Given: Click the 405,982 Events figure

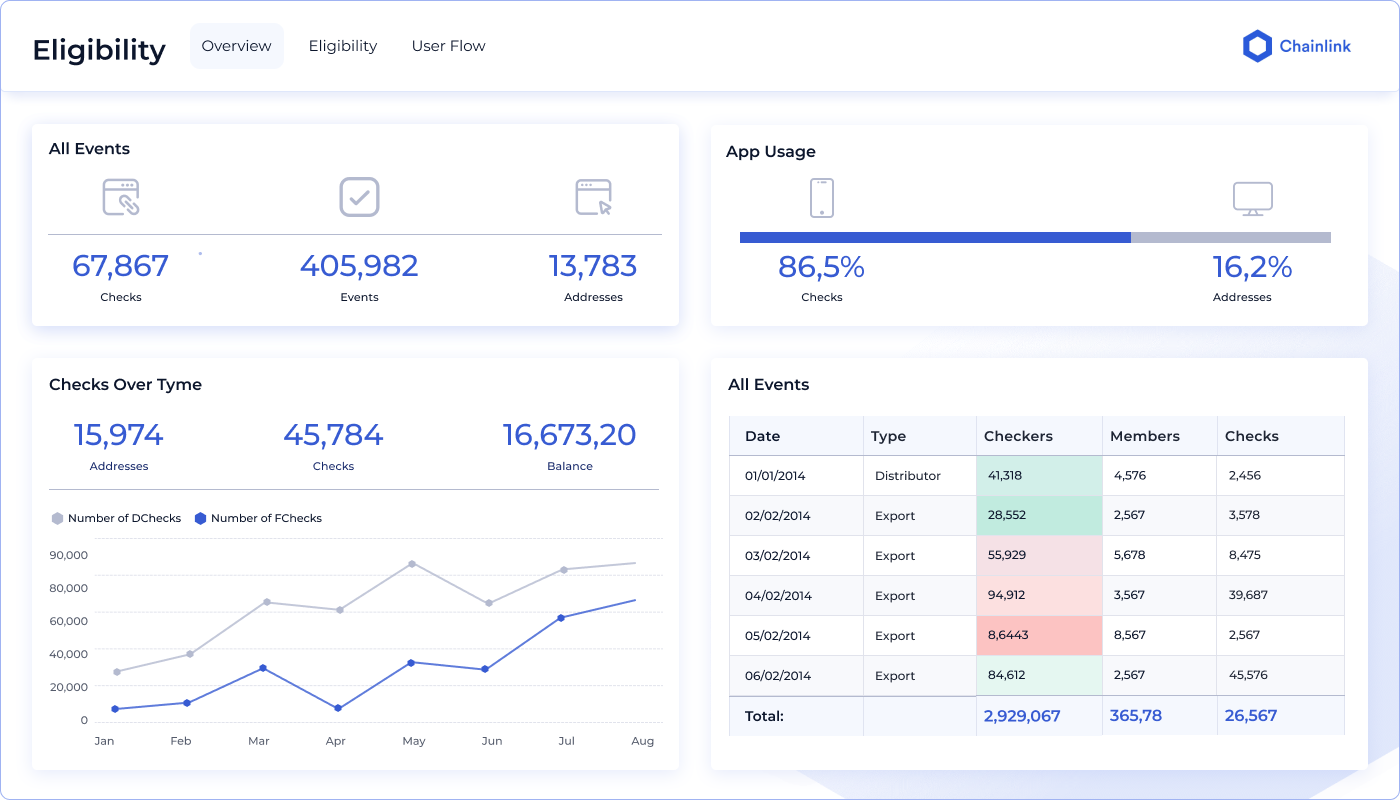Looking at the screenshot, I should pos(359,266).
